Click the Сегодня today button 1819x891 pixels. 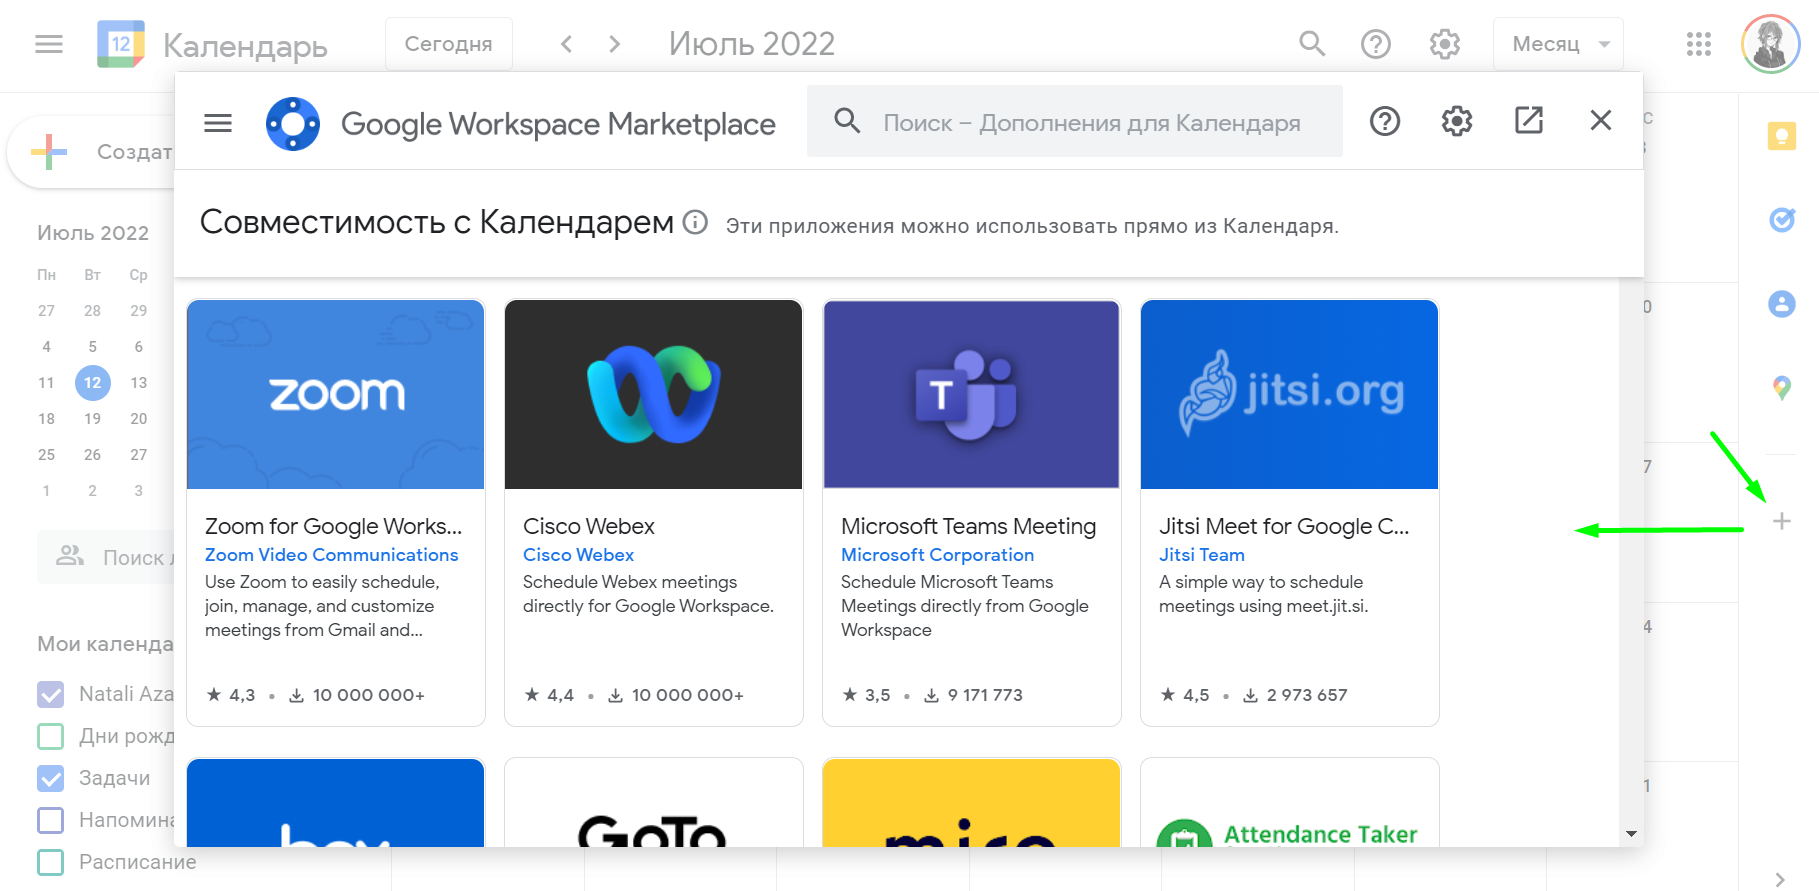coord(448,44)
